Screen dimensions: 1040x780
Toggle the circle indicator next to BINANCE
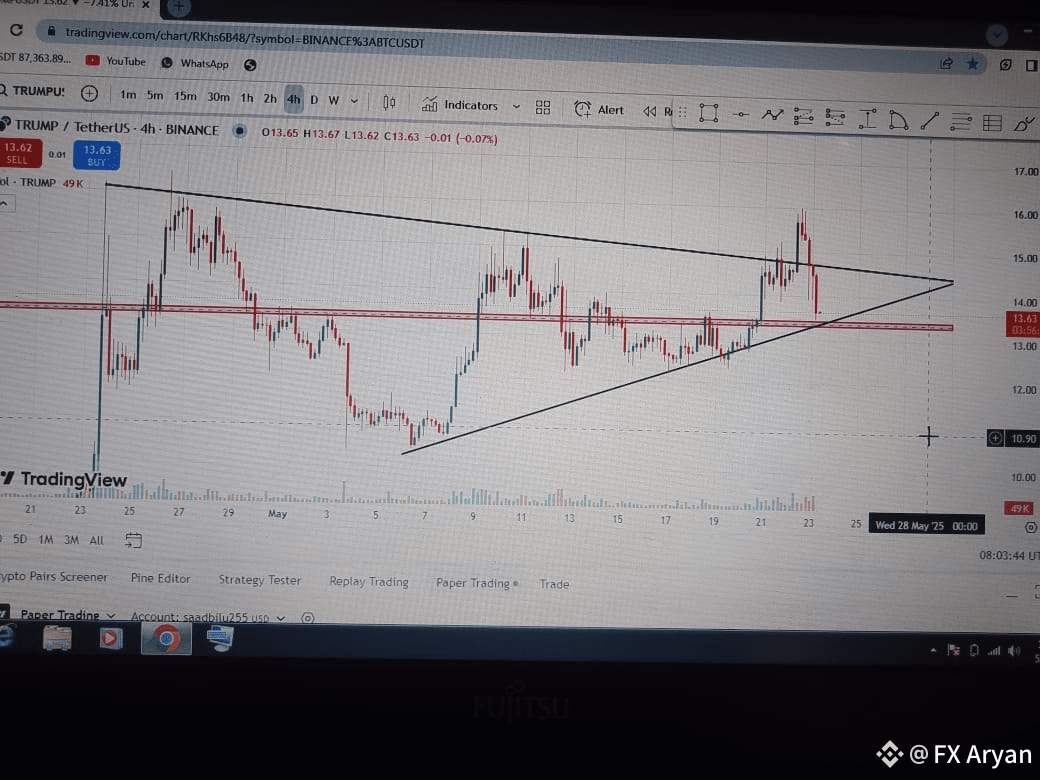click(x=239, y=131)
